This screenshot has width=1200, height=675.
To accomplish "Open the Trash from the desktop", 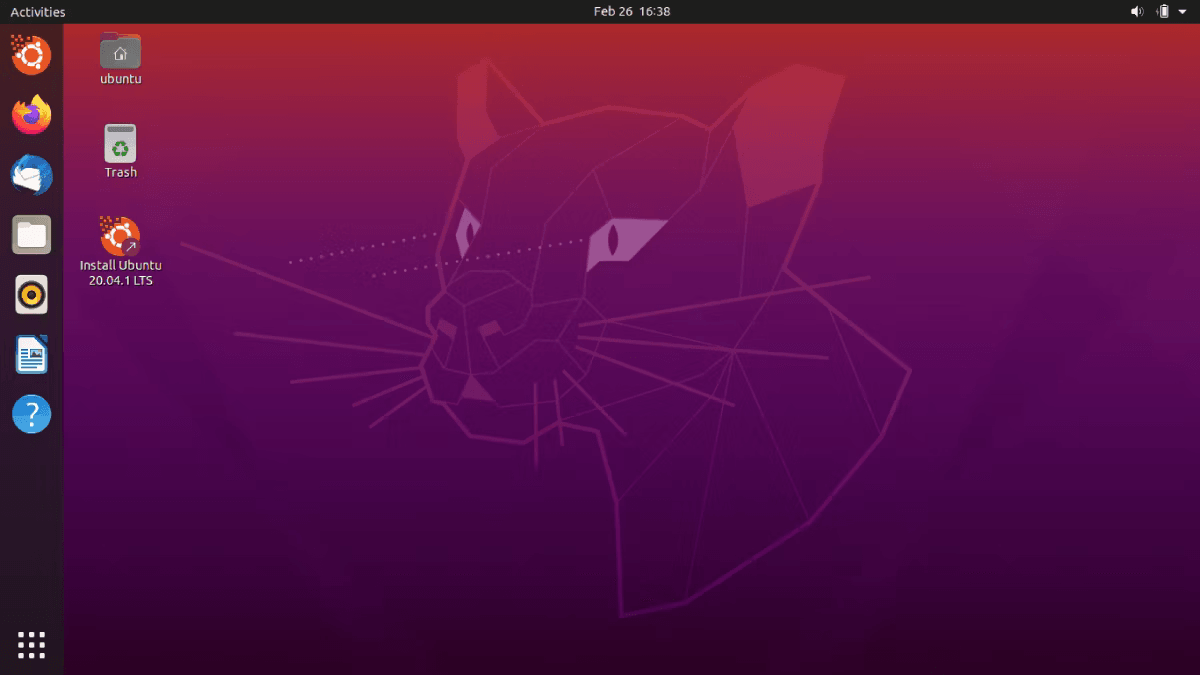I will coord(119,143).
